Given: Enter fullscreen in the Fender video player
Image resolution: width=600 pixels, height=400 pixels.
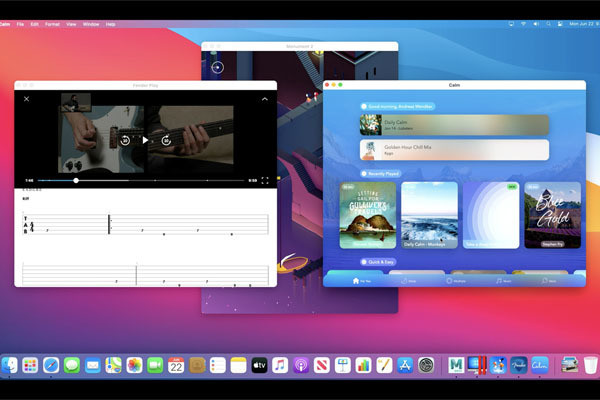Looking at the screenshot, I should click(x=267, y=181).
